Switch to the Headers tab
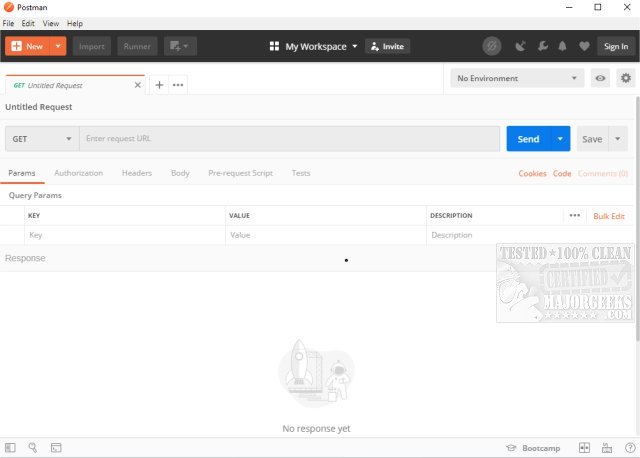This screenshot has height=458, width=640. (137, 173)
